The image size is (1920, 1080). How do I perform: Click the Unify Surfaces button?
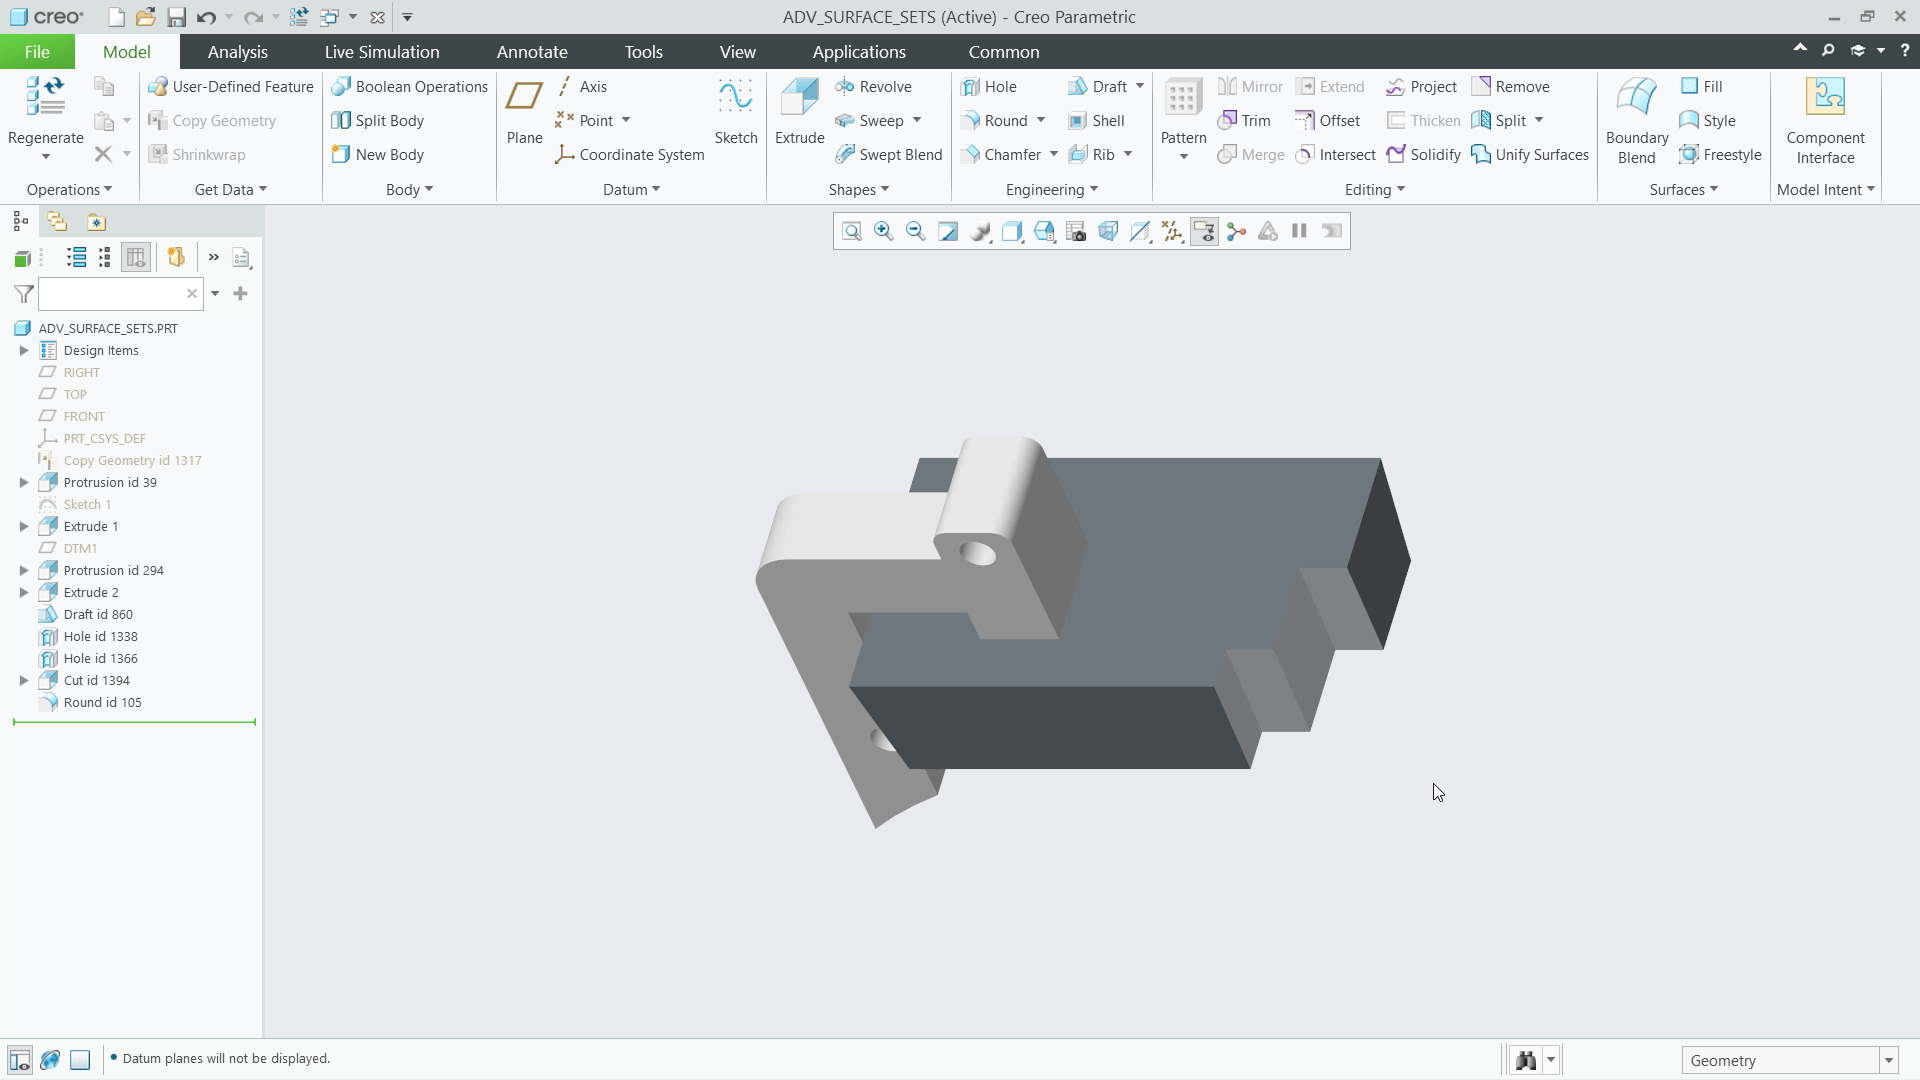click(1531, 154)
